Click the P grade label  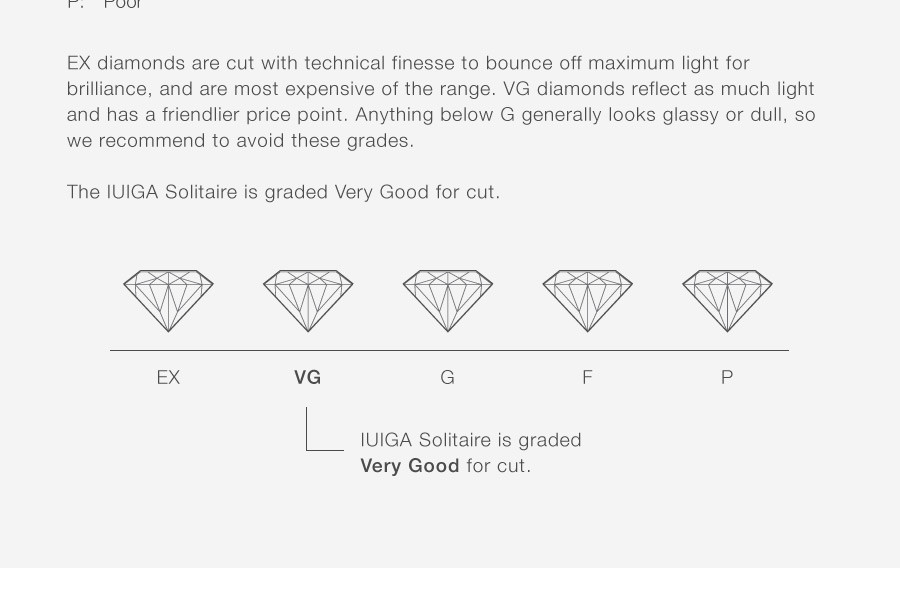(727, 377)
